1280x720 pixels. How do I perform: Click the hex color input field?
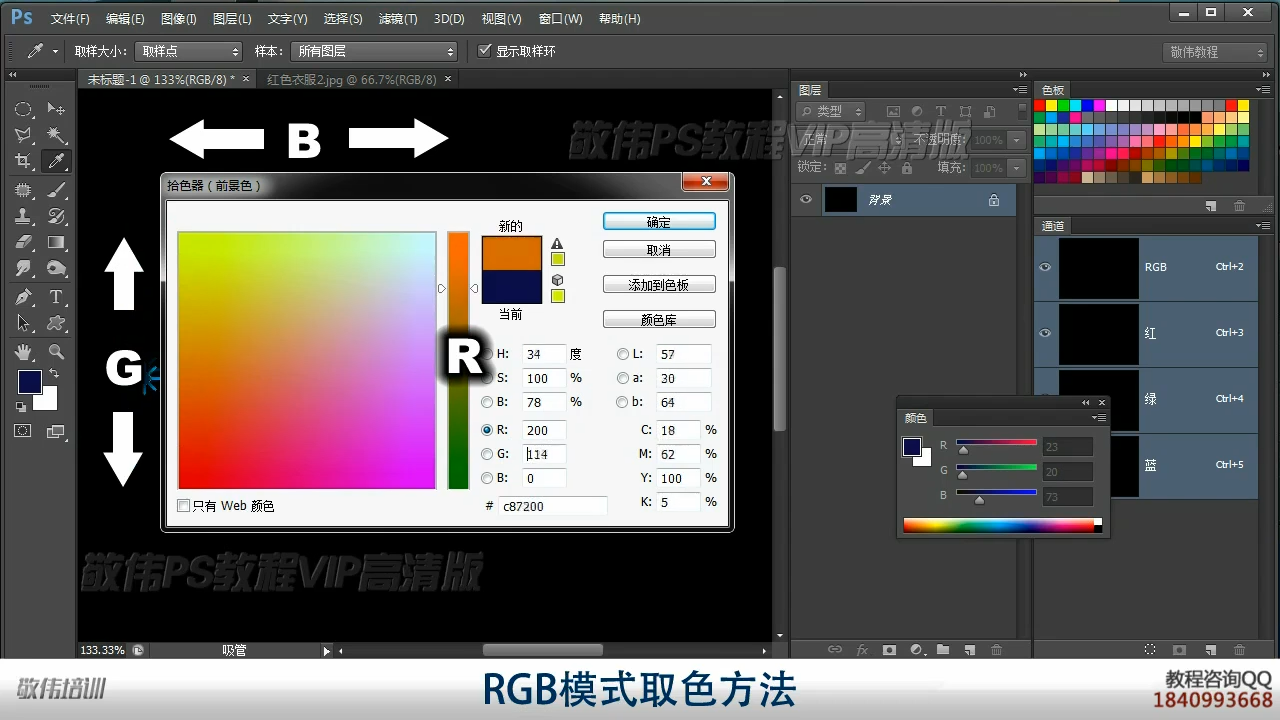point(553,506)
